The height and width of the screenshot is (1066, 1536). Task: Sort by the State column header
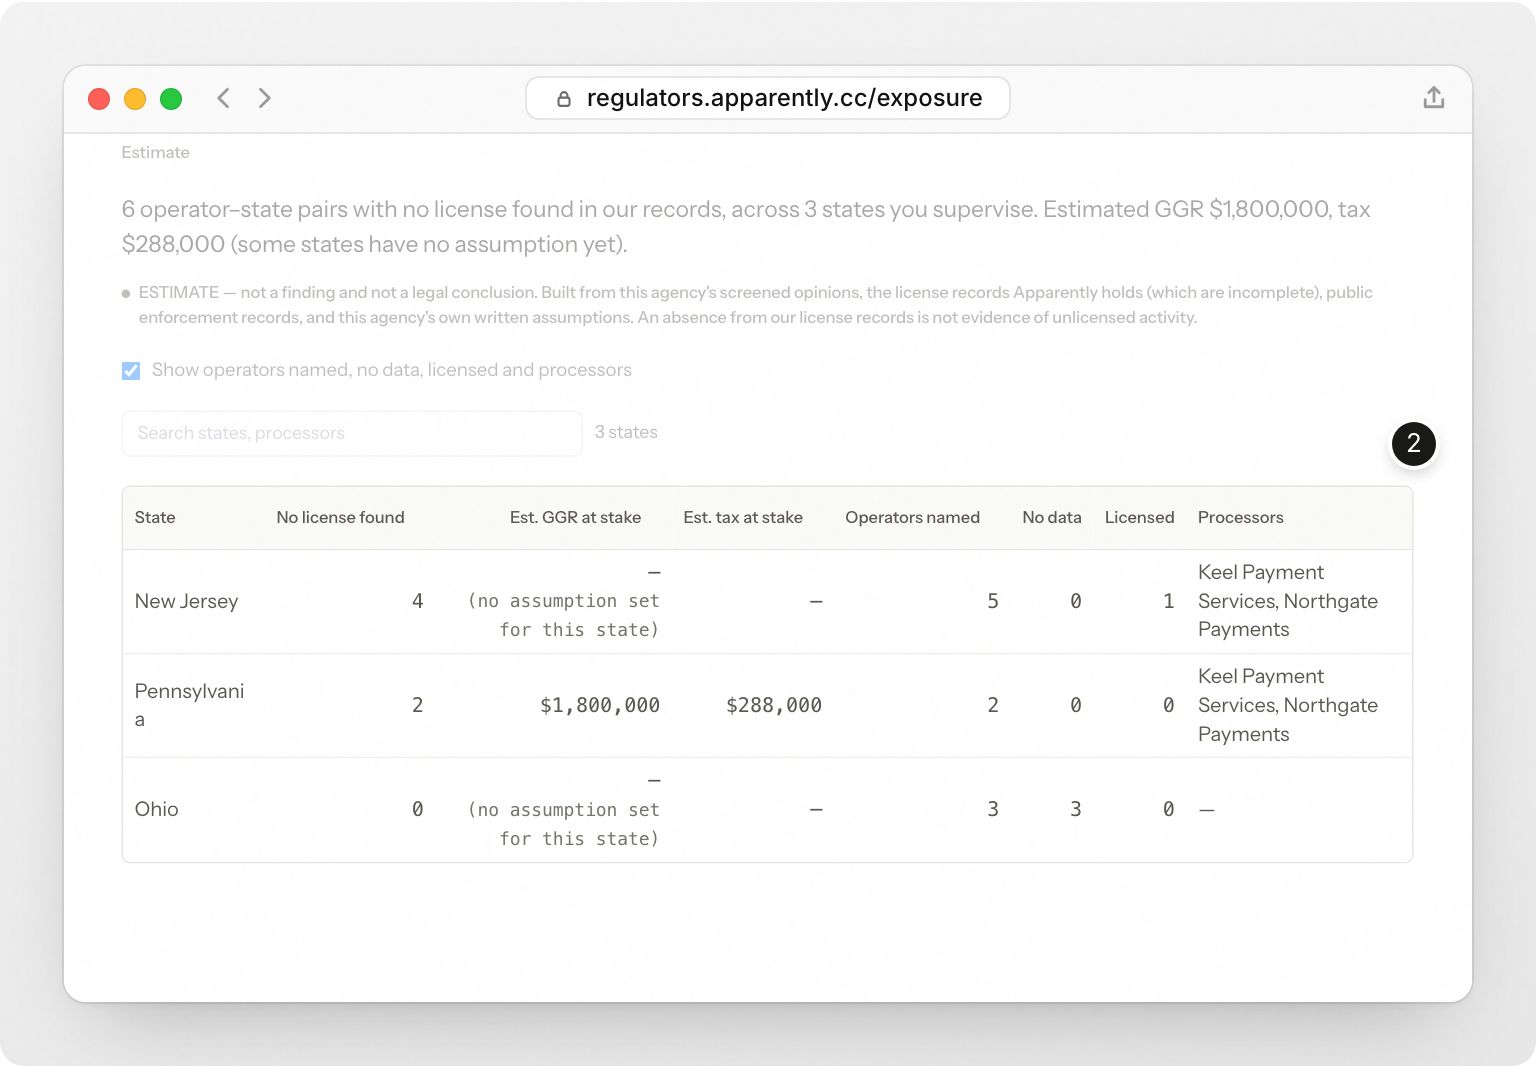(x=155, y=517)
